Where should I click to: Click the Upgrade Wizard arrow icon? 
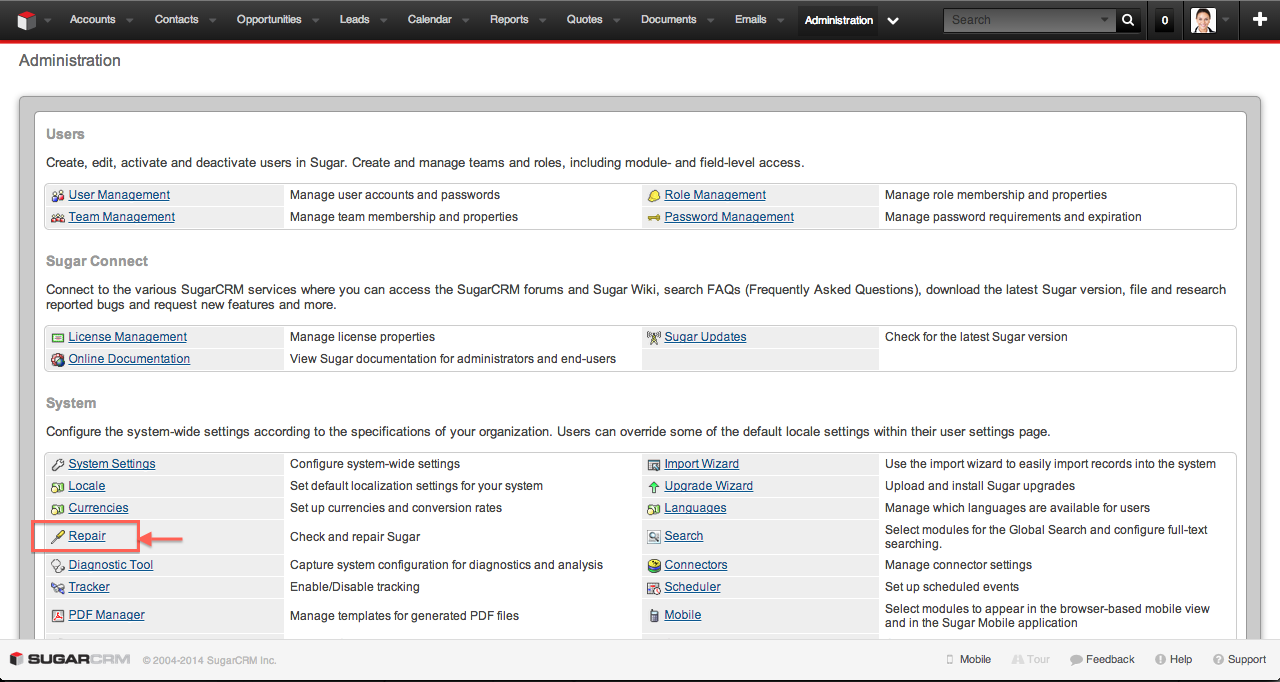pyautogui.click(x=654, y=486)
